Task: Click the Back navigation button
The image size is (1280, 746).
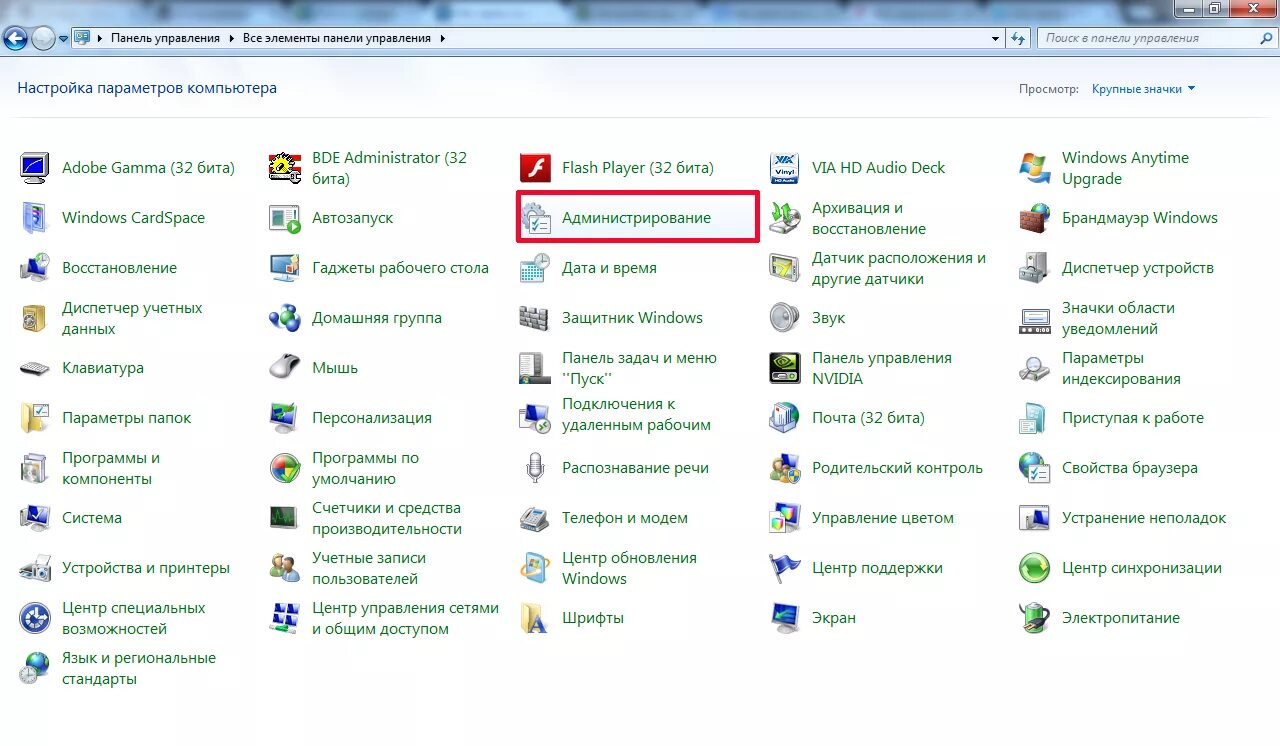Action: click(x=16, y=39)
